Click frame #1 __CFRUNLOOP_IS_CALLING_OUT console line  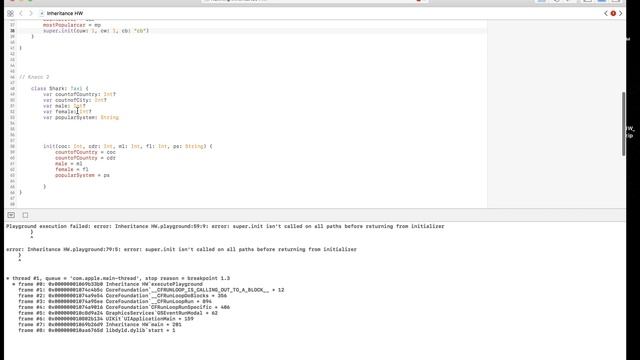[x=151, y=290]
